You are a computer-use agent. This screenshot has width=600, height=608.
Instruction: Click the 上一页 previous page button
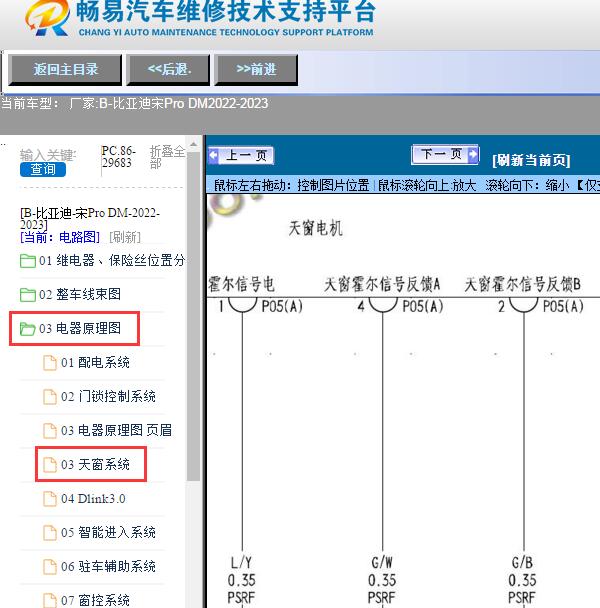coord(241,155)
